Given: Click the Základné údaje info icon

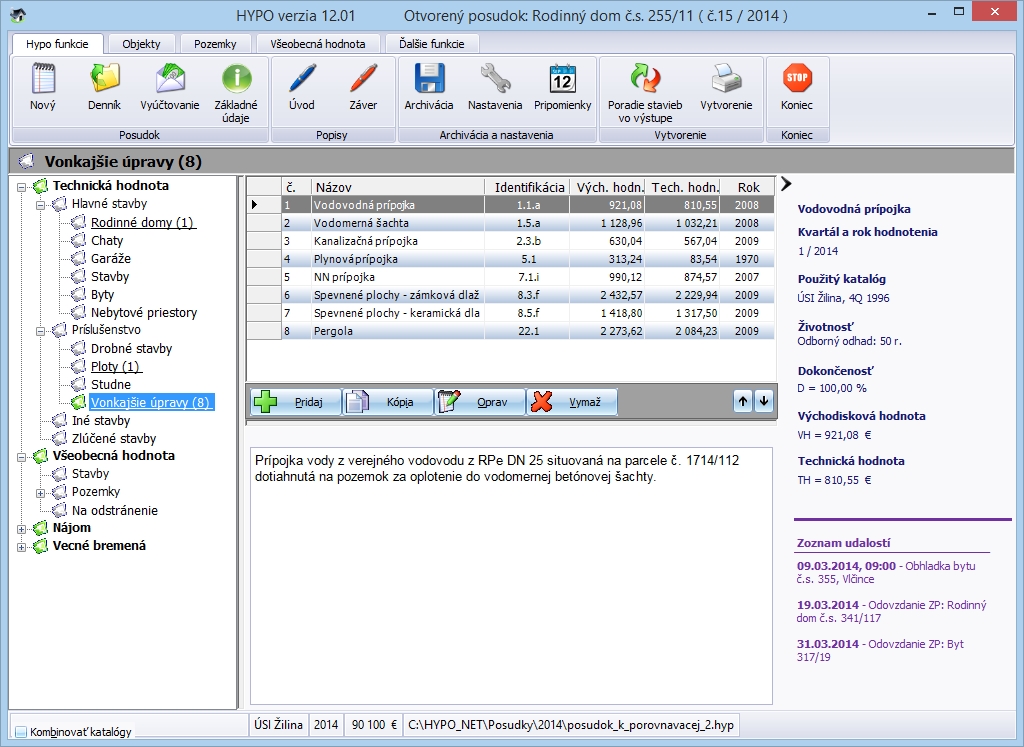Looking at the screenshot, I should click(236, 79).
